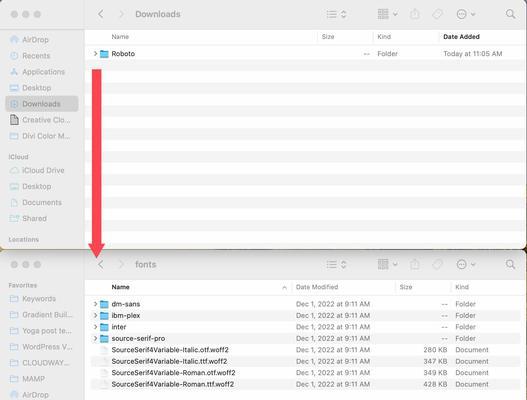Click the tags icon in Downloads toolbar

point(437,14)
